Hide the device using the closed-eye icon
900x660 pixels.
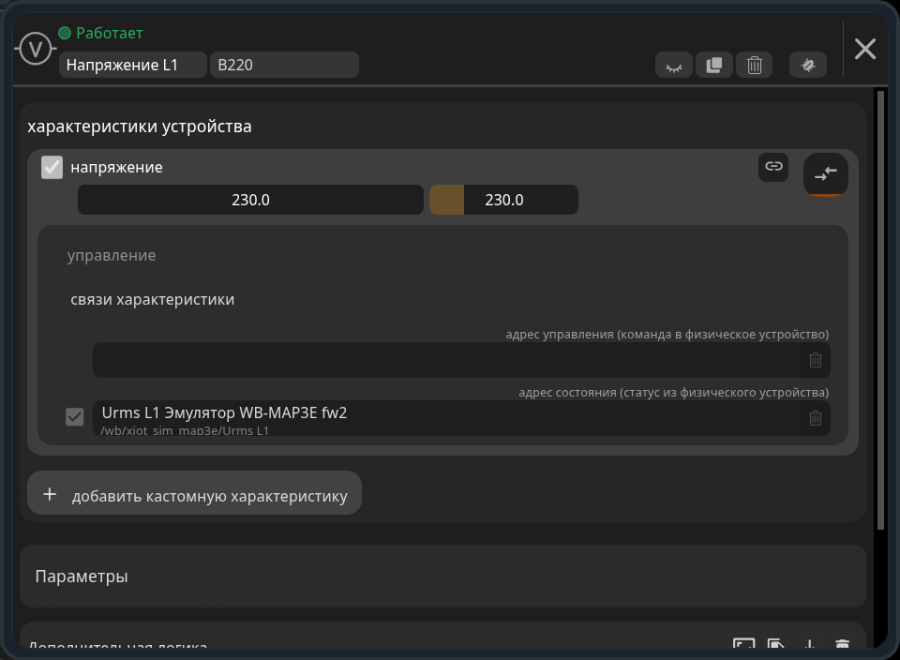(674, 65)
